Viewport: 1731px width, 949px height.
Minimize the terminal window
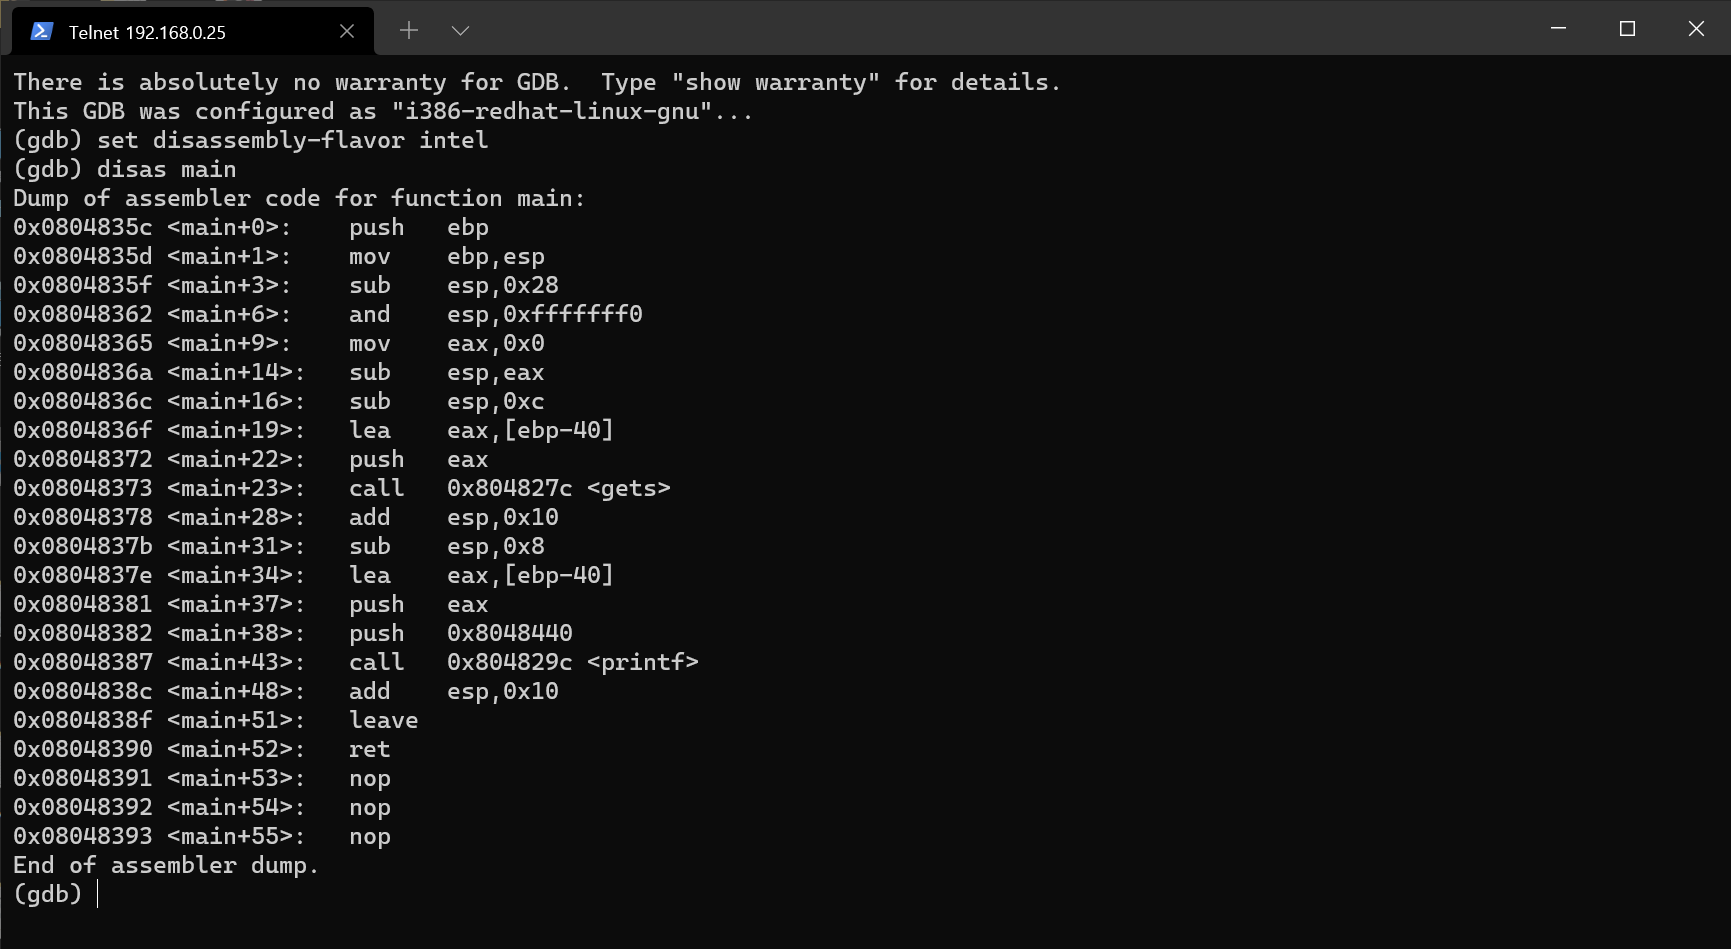[x=1558, y=29]
